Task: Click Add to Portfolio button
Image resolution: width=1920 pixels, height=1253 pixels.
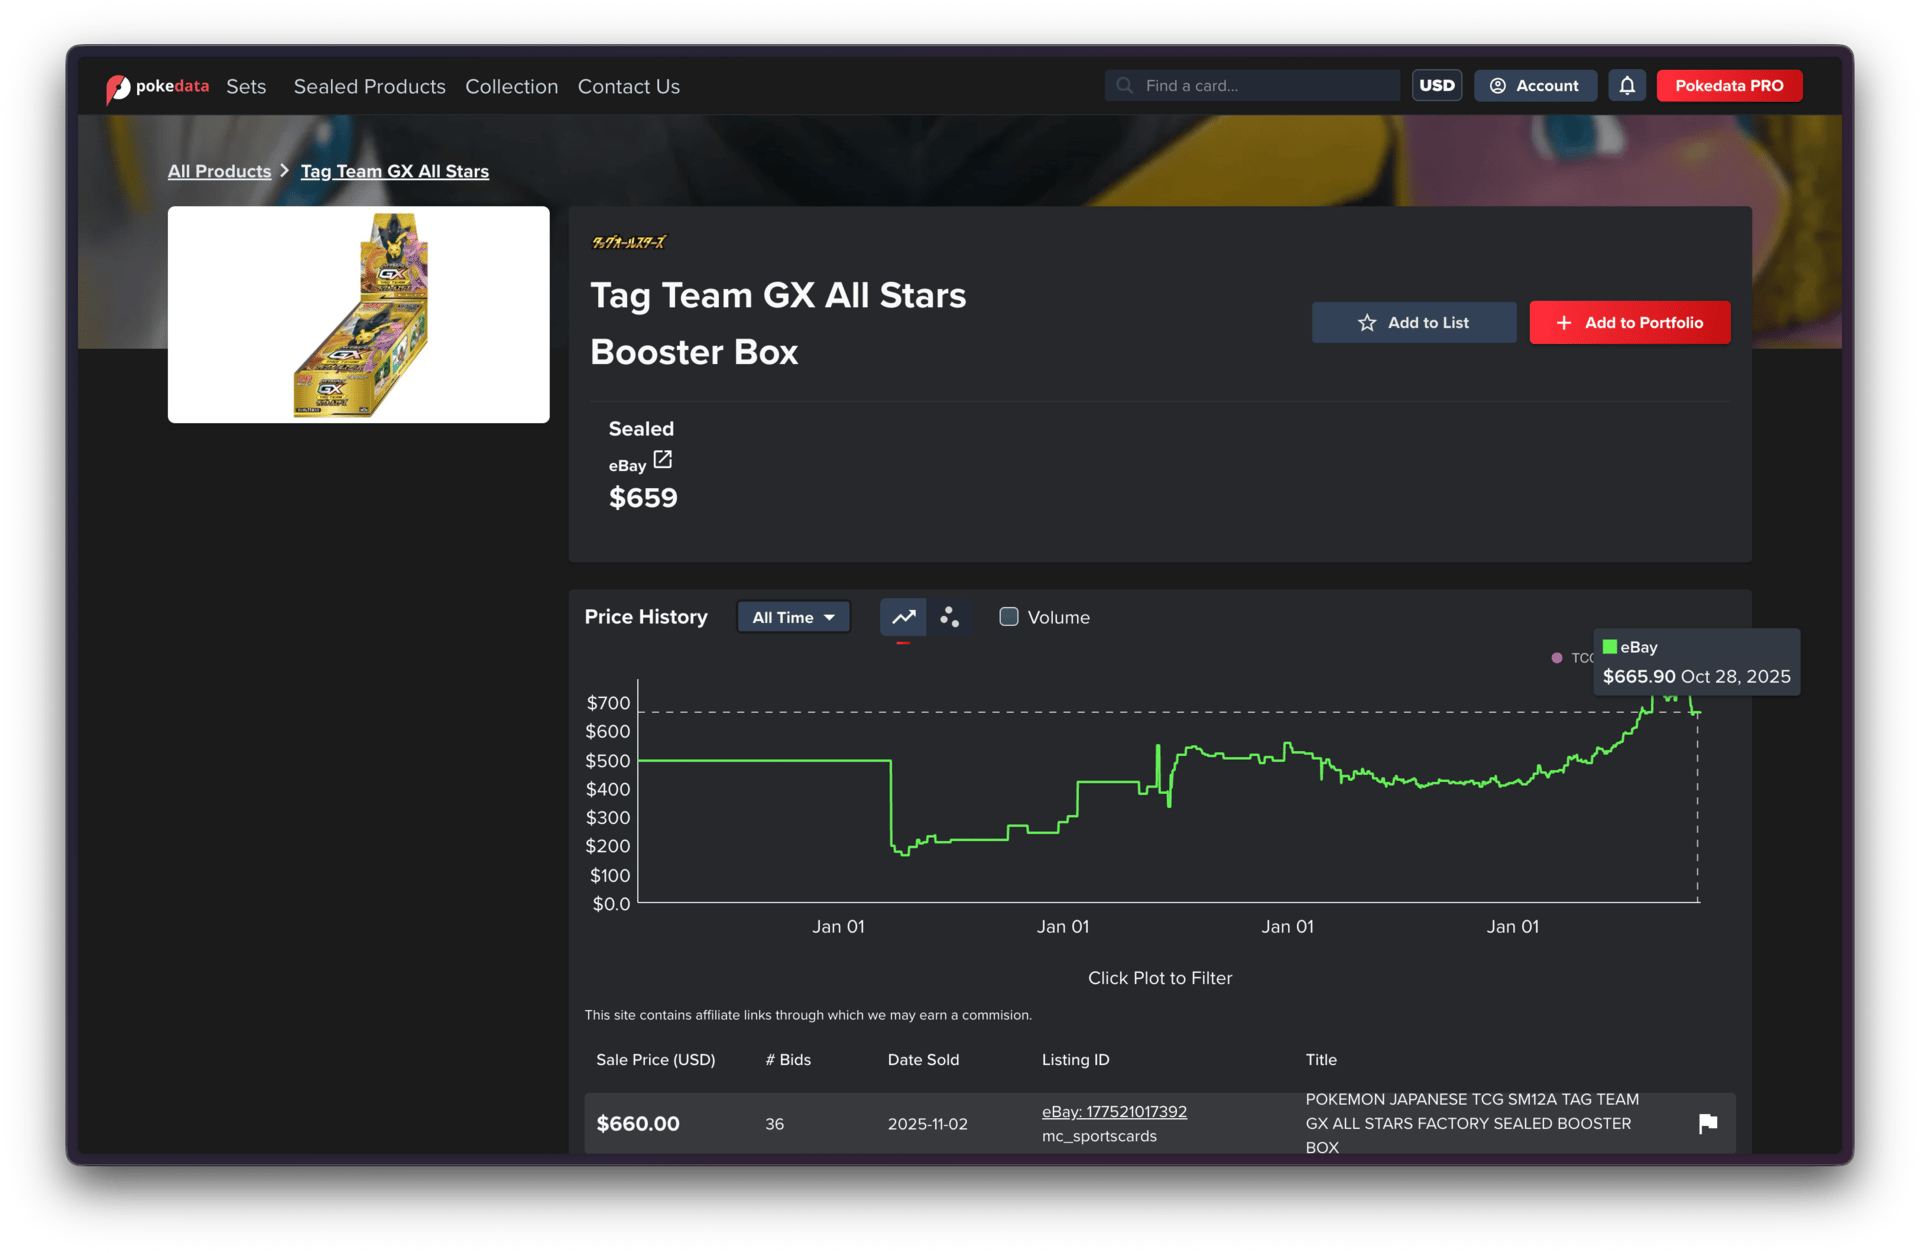Action: click(x=1629, y=323)
